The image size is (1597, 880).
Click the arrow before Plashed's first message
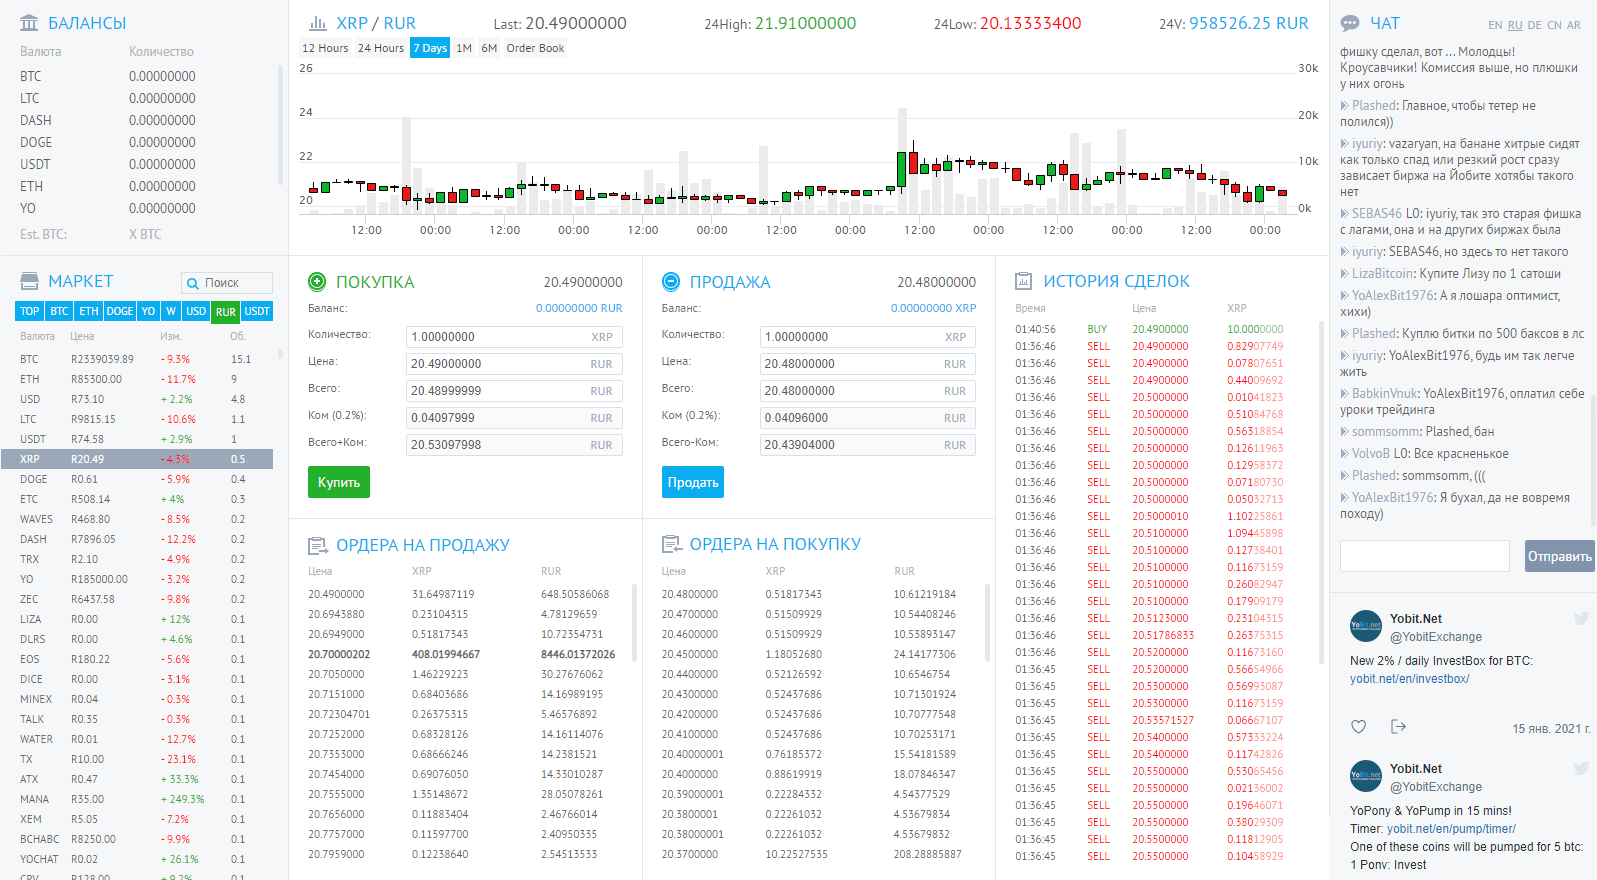(x=1344, y=106)
